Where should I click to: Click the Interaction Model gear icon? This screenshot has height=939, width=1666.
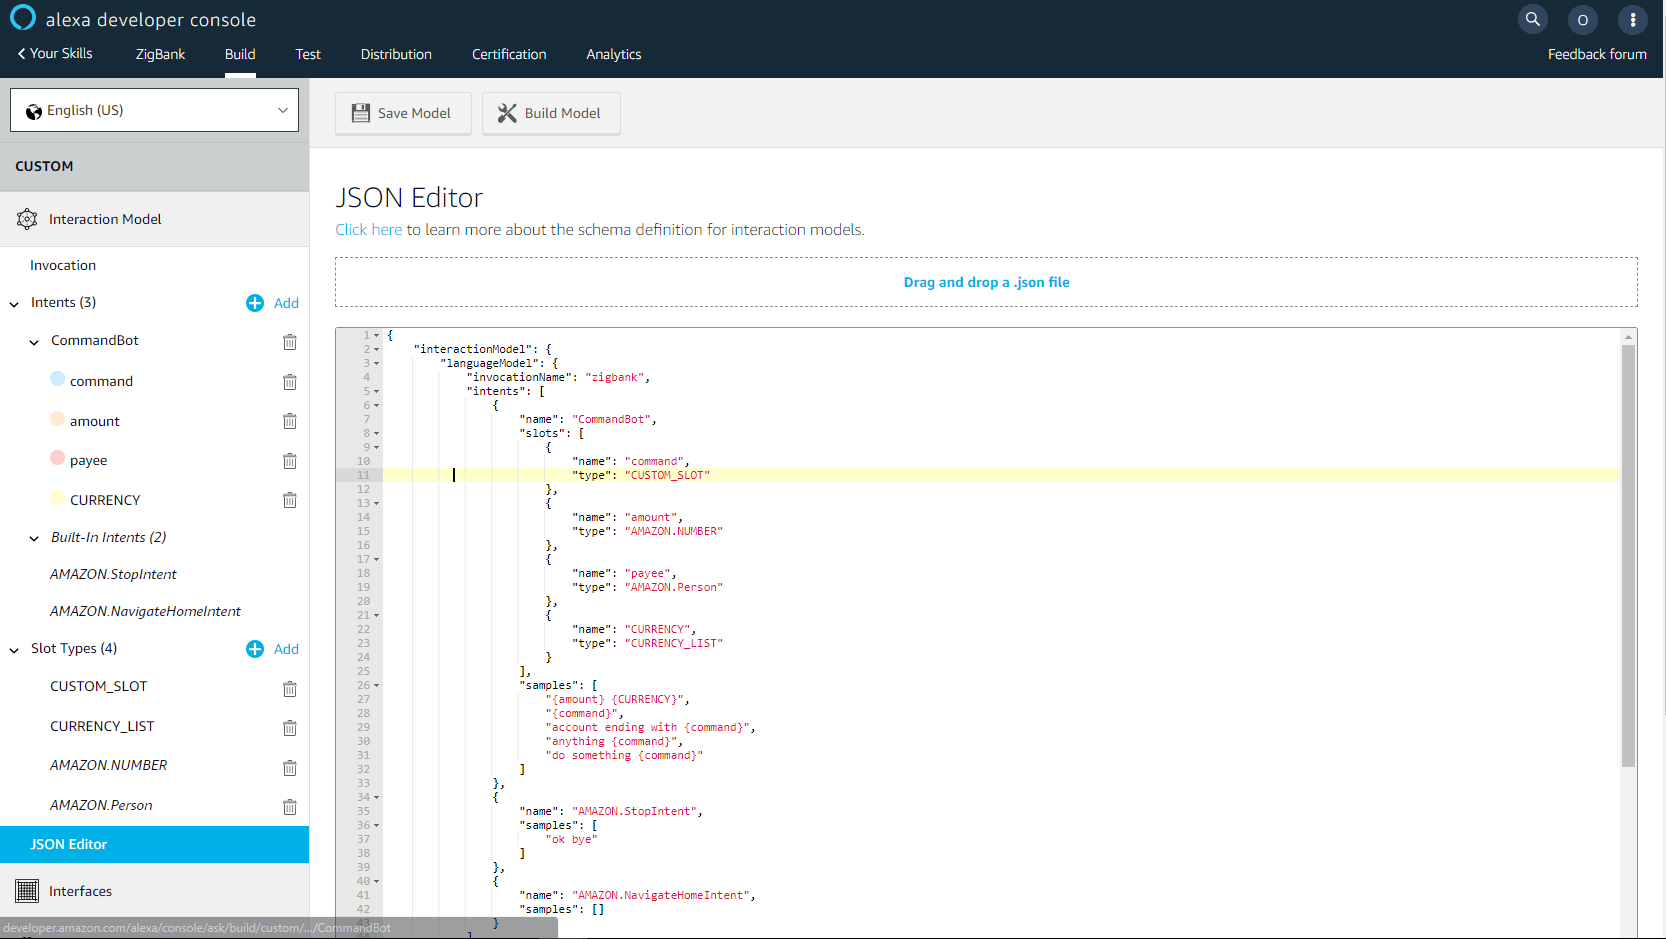[x=27, y=219]
